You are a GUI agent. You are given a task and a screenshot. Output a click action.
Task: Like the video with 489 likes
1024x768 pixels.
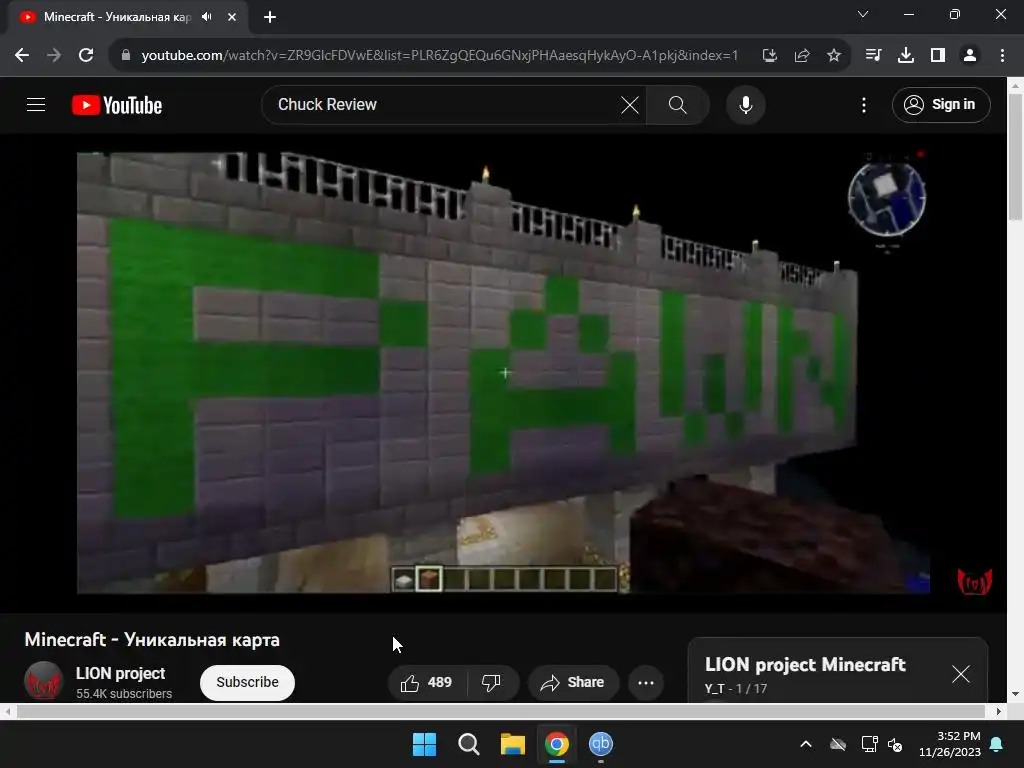coord(427,682)
